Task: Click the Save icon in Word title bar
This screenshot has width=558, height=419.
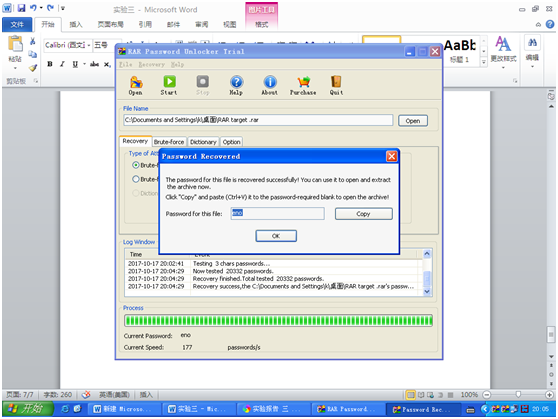Action: (21, 8)
